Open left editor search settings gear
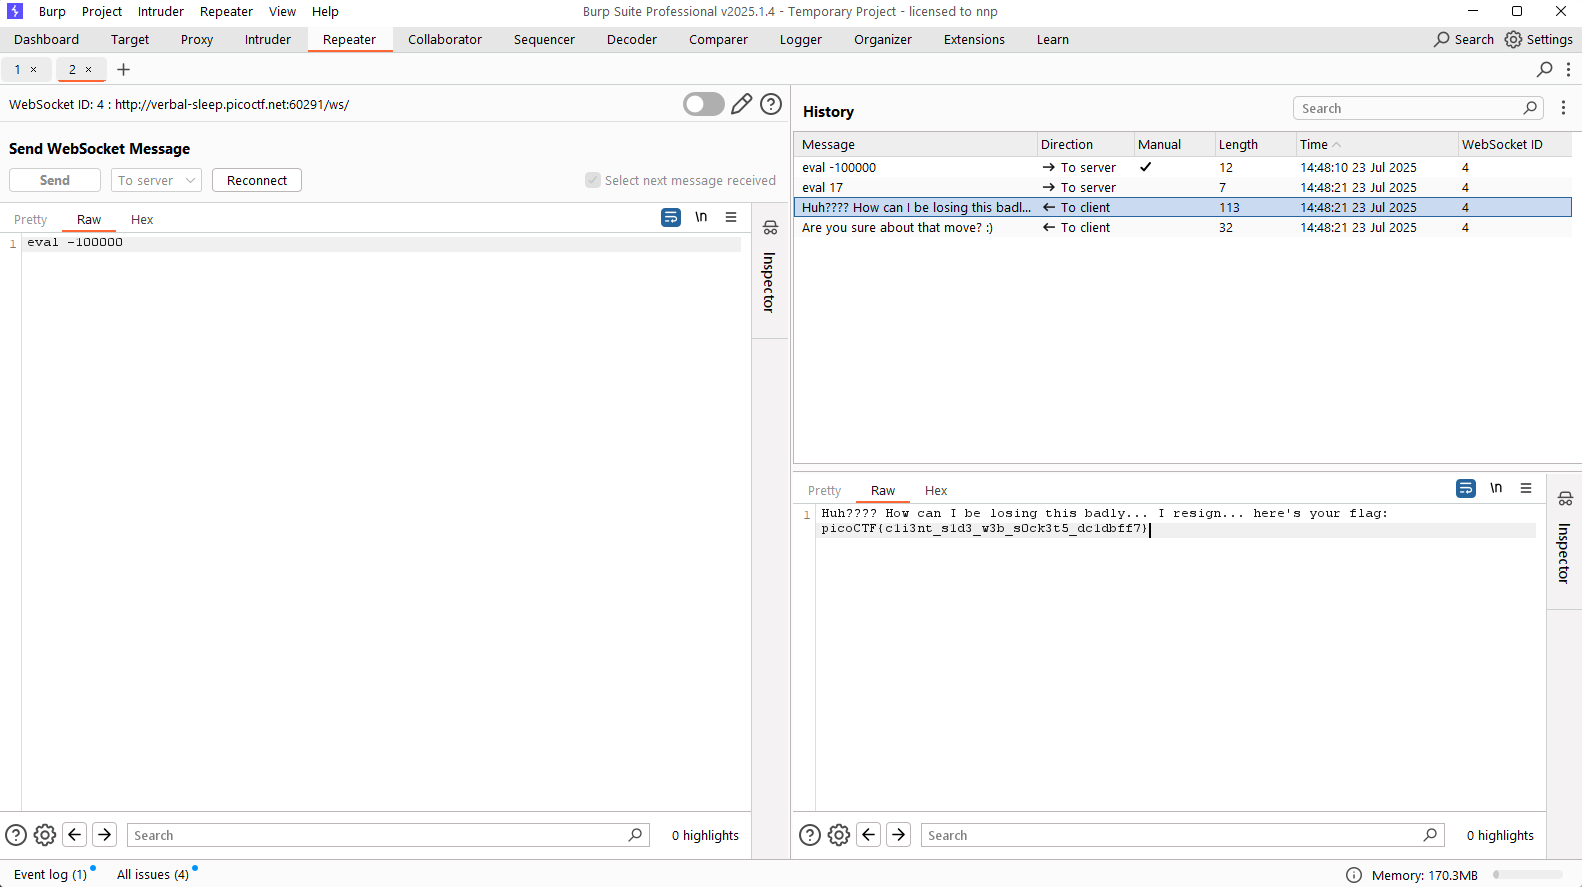This screenshot has width=1582, height=887. point(45,835)
